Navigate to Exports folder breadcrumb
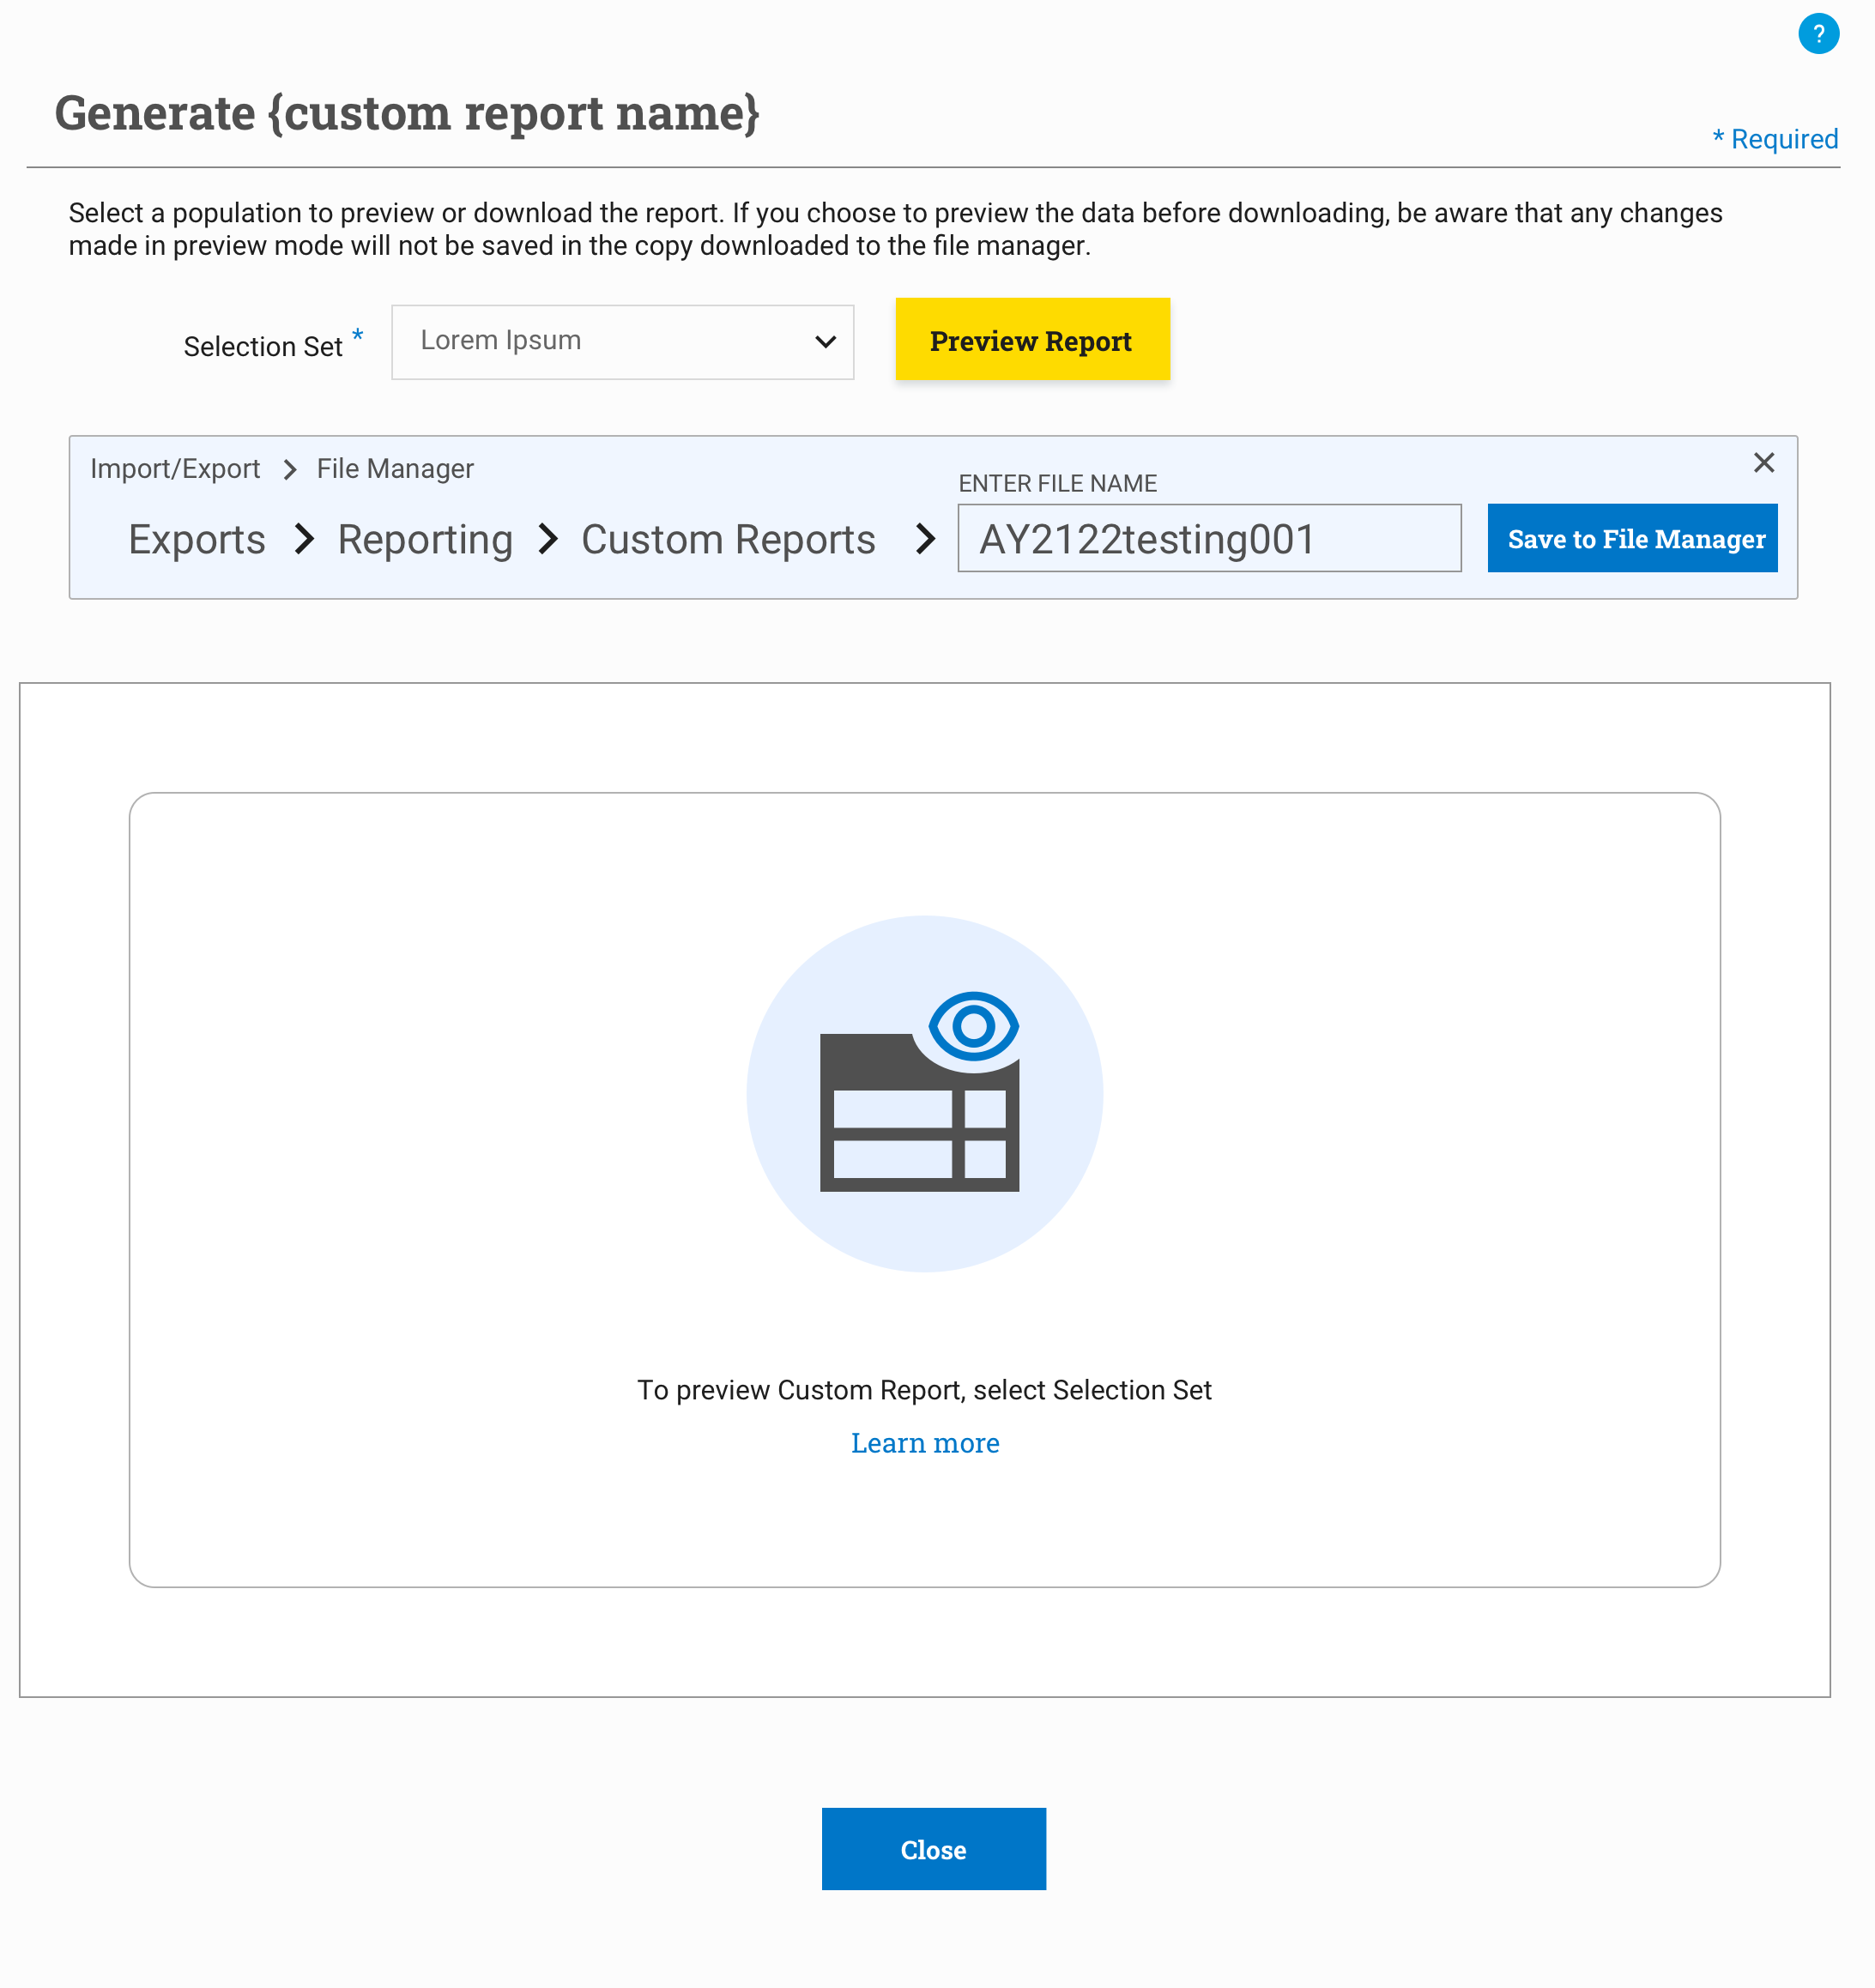 (x=197, y=540)
